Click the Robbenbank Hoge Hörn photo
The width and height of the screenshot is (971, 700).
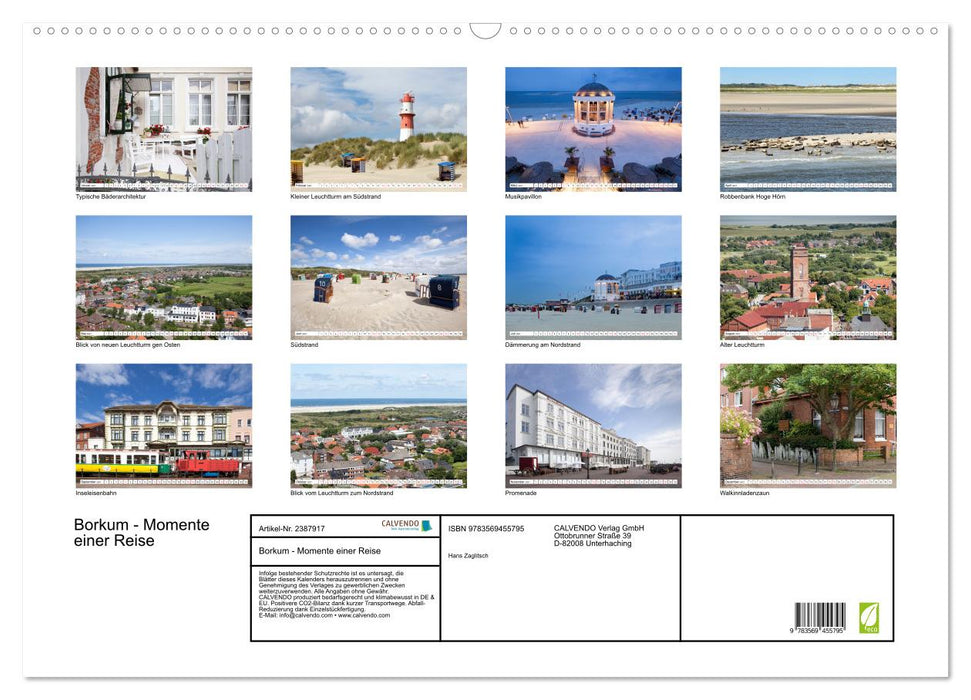pos(808,129)
